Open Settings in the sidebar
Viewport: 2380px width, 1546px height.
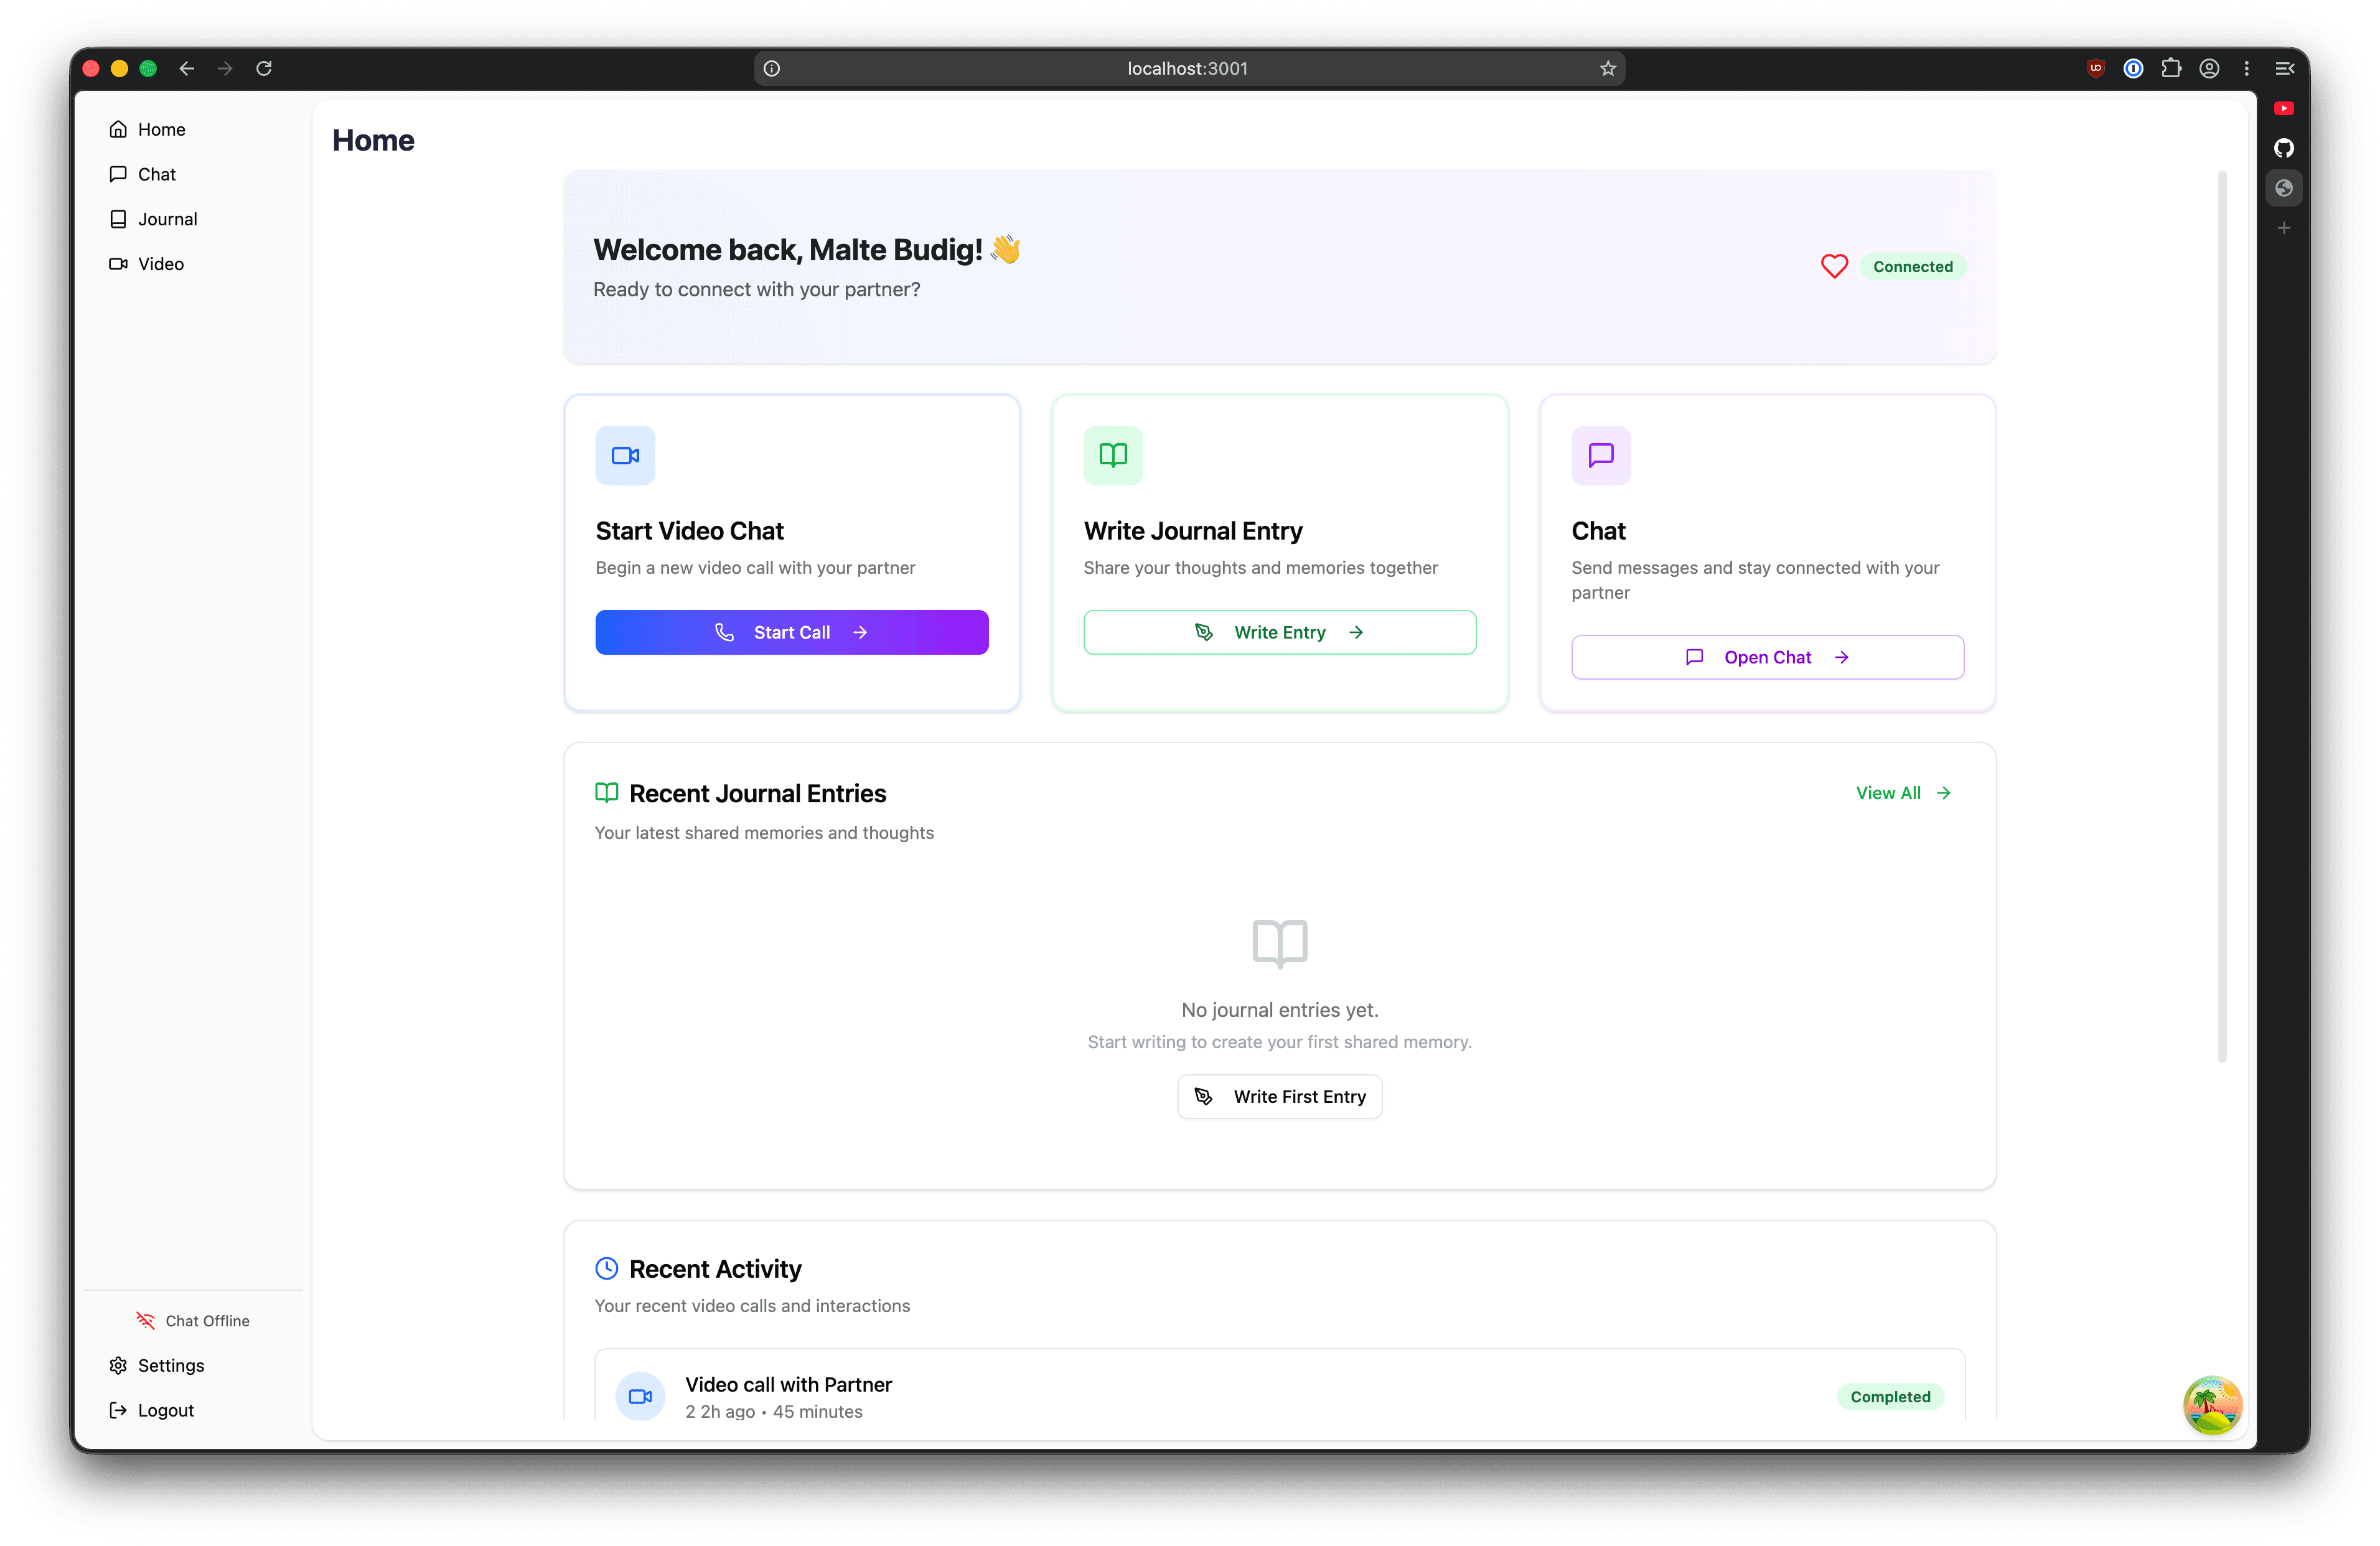[157, 1365]
